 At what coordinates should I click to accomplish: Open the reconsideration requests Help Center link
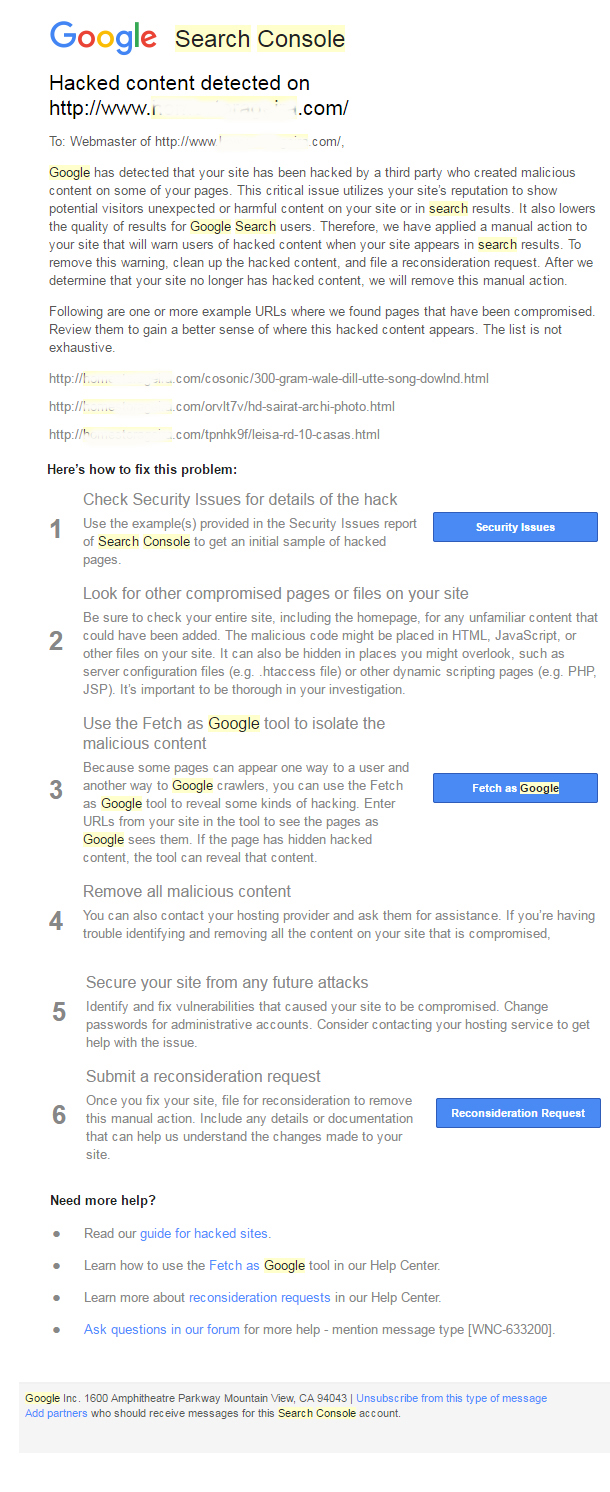[x=259, y=1297]
